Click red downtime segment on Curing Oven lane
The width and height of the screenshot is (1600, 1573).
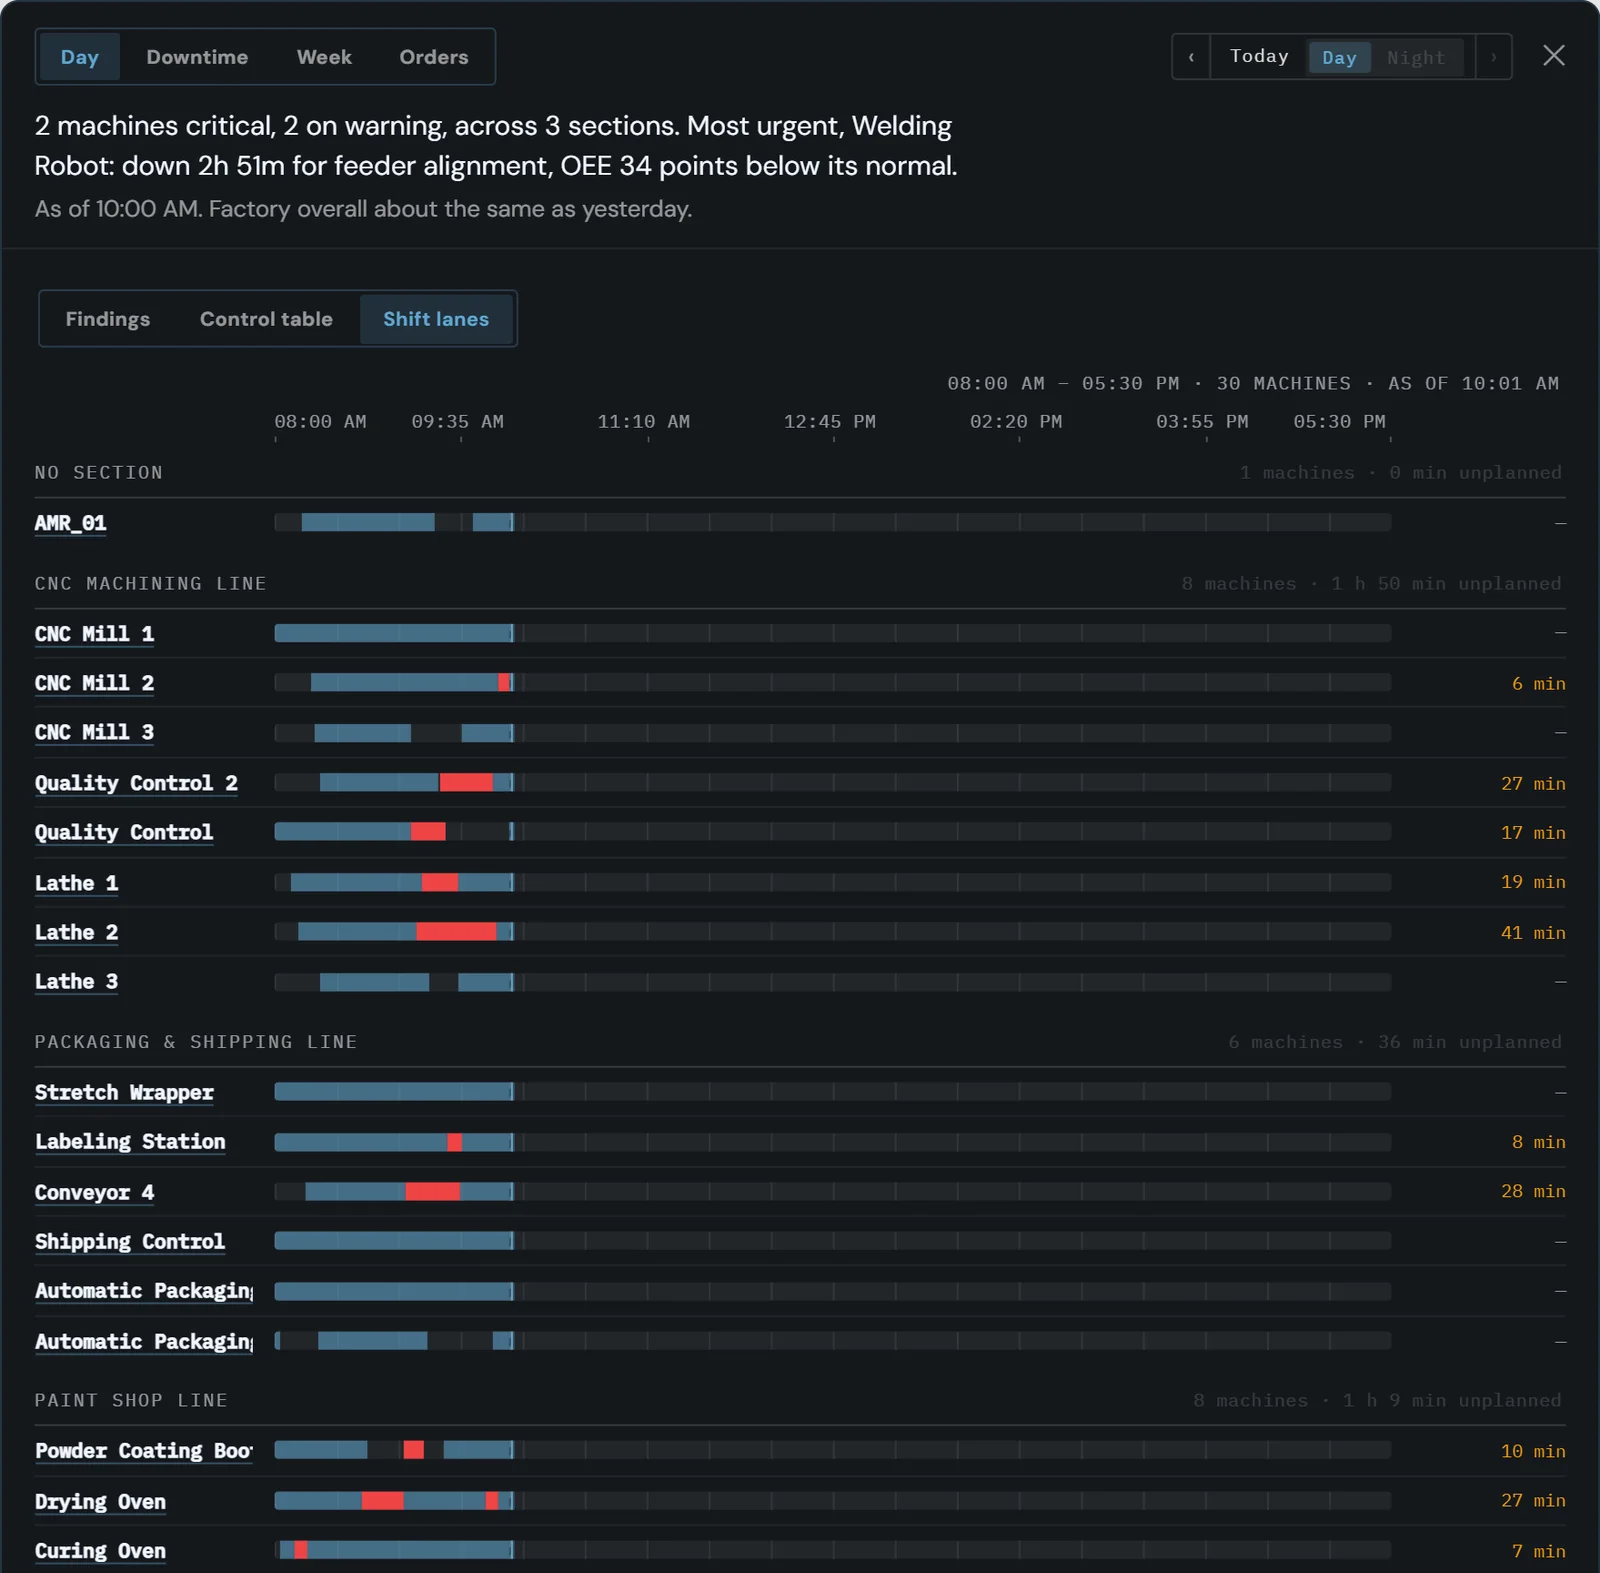(301, 1550)
